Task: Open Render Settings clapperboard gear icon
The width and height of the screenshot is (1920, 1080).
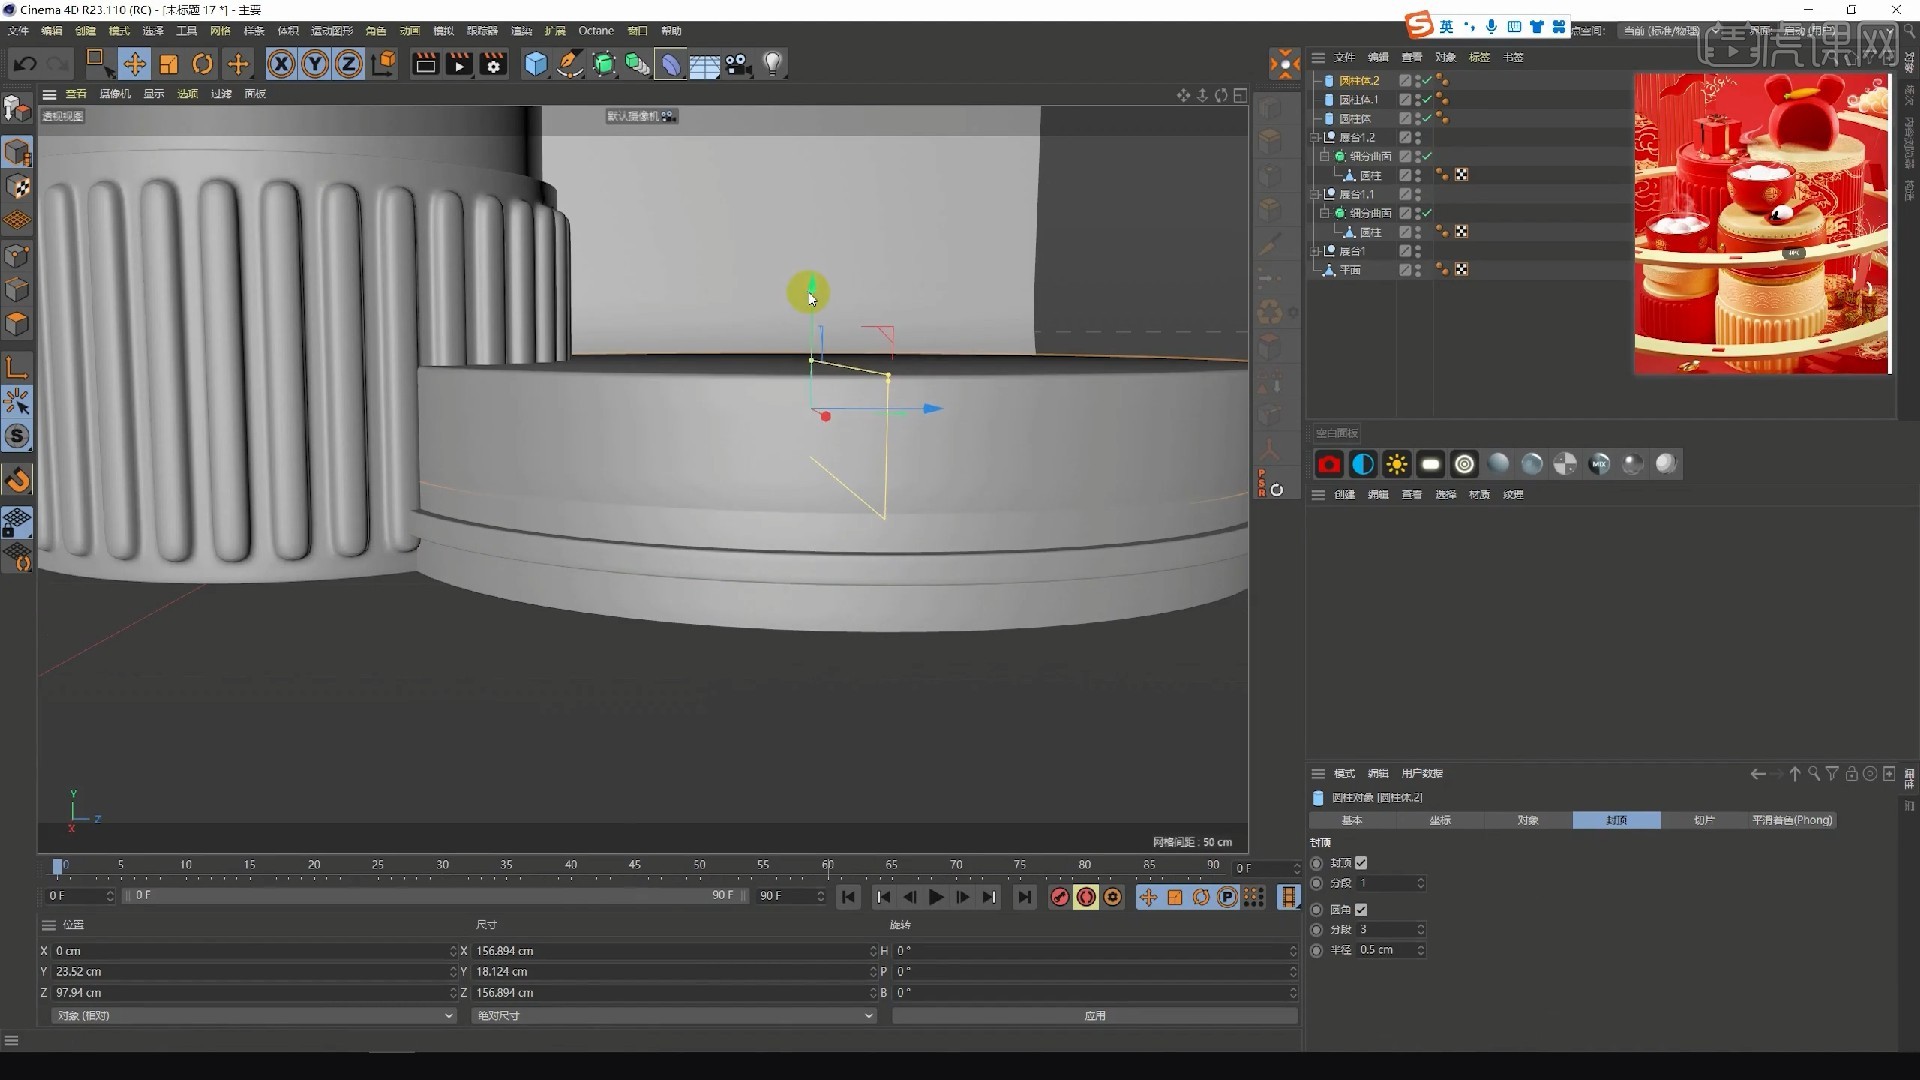Action: pyautogui.click(x=493, y=64)
